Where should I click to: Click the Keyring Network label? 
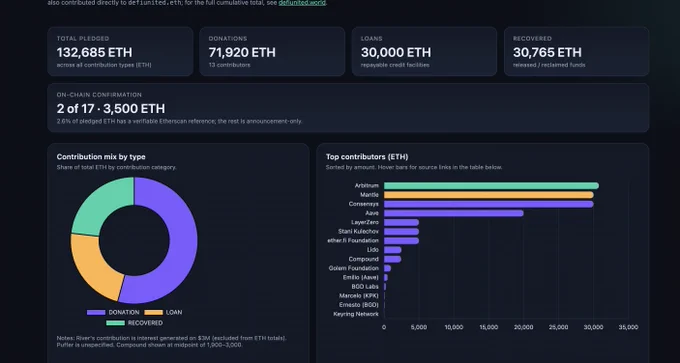tap(356, 314)
